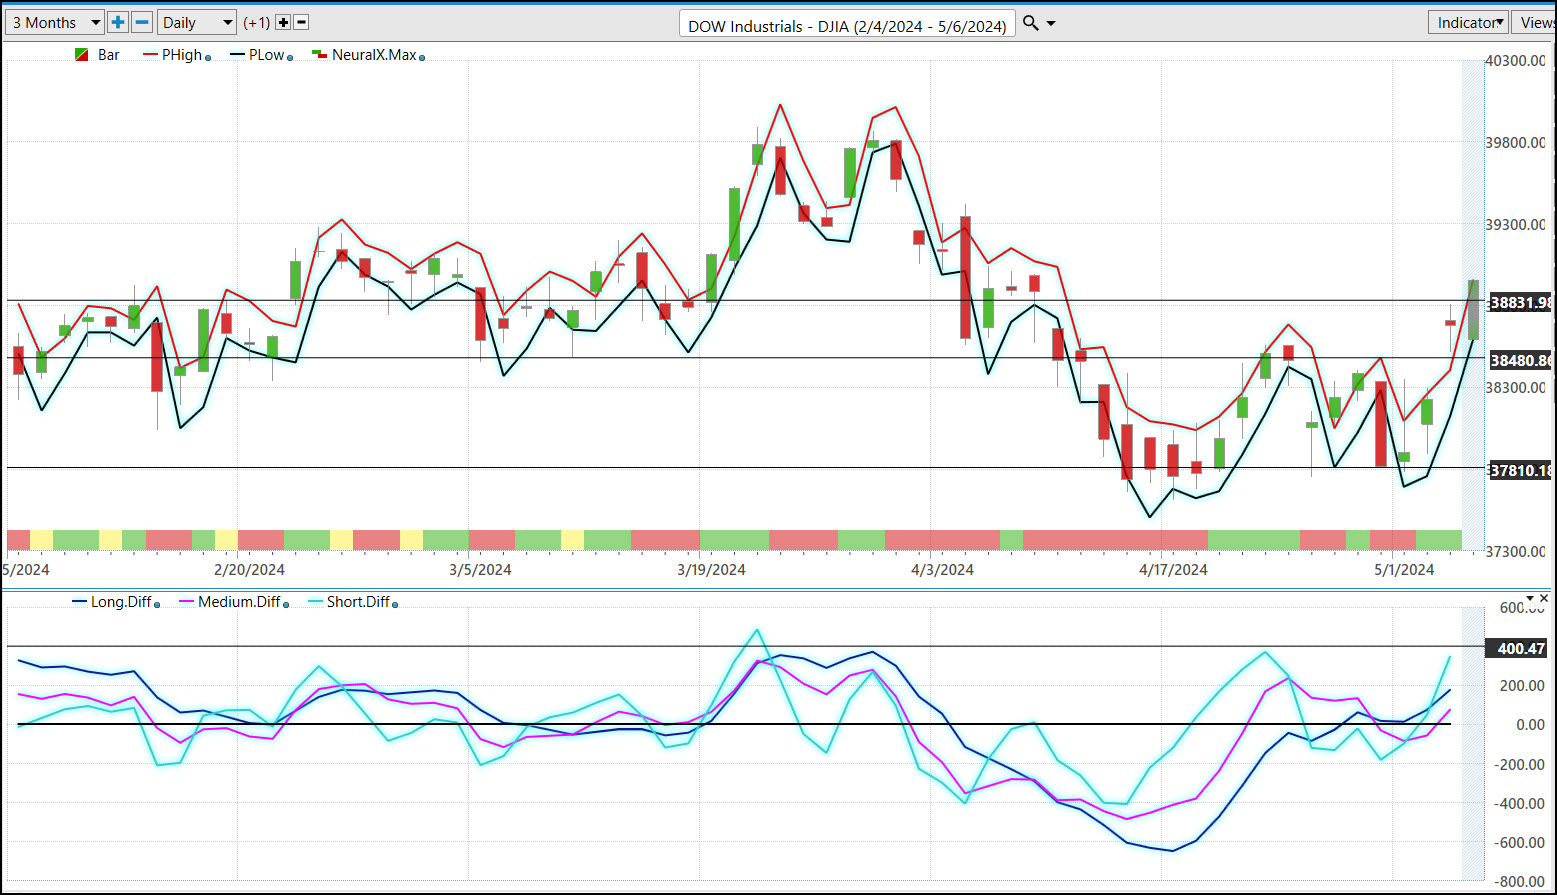The height and width of the screenshot is (895, 1557).
Task: Open the 3 Months time range dropdown
Action: (54, 22)
